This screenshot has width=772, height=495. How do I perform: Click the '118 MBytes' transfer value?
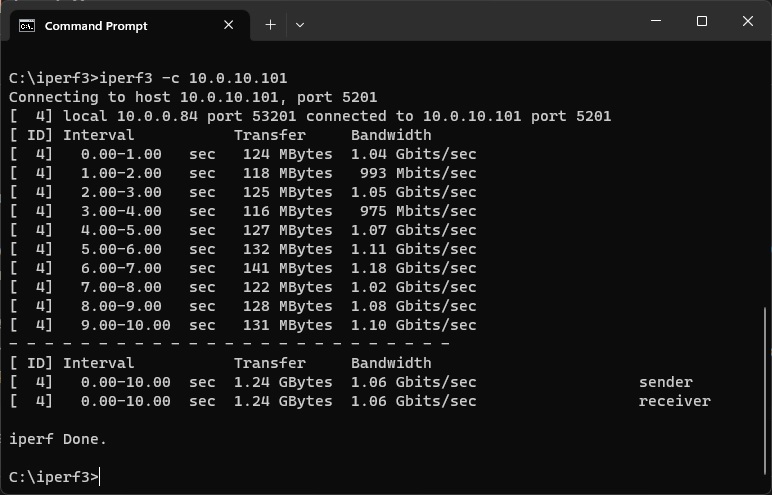click(x=288, y=173)
